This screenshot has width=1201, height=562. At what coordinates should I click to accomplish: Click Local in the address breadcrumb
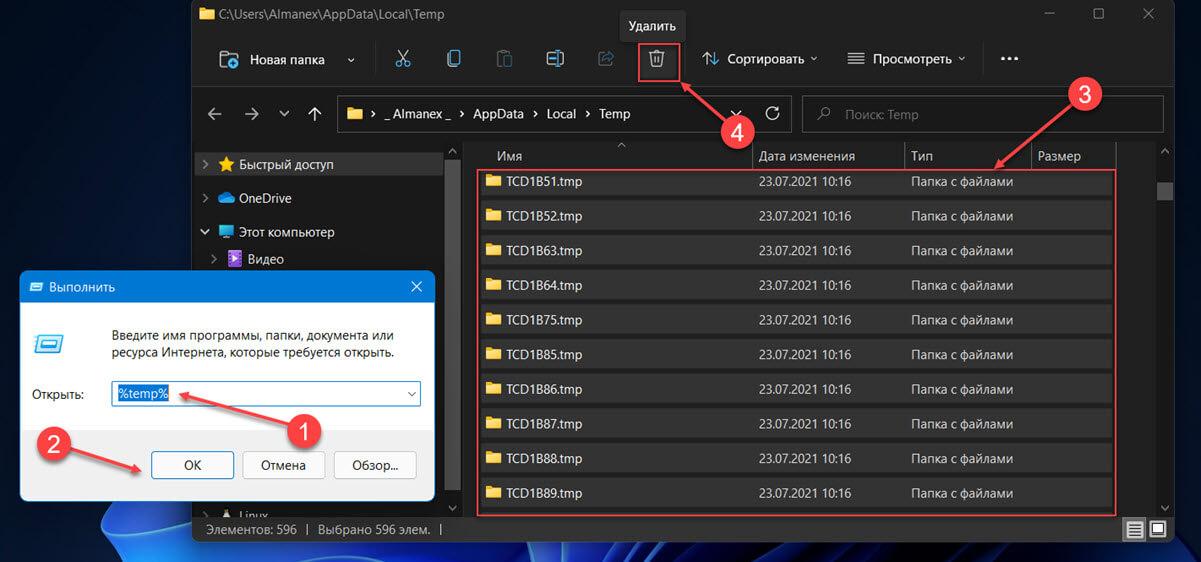click(561, 114)
